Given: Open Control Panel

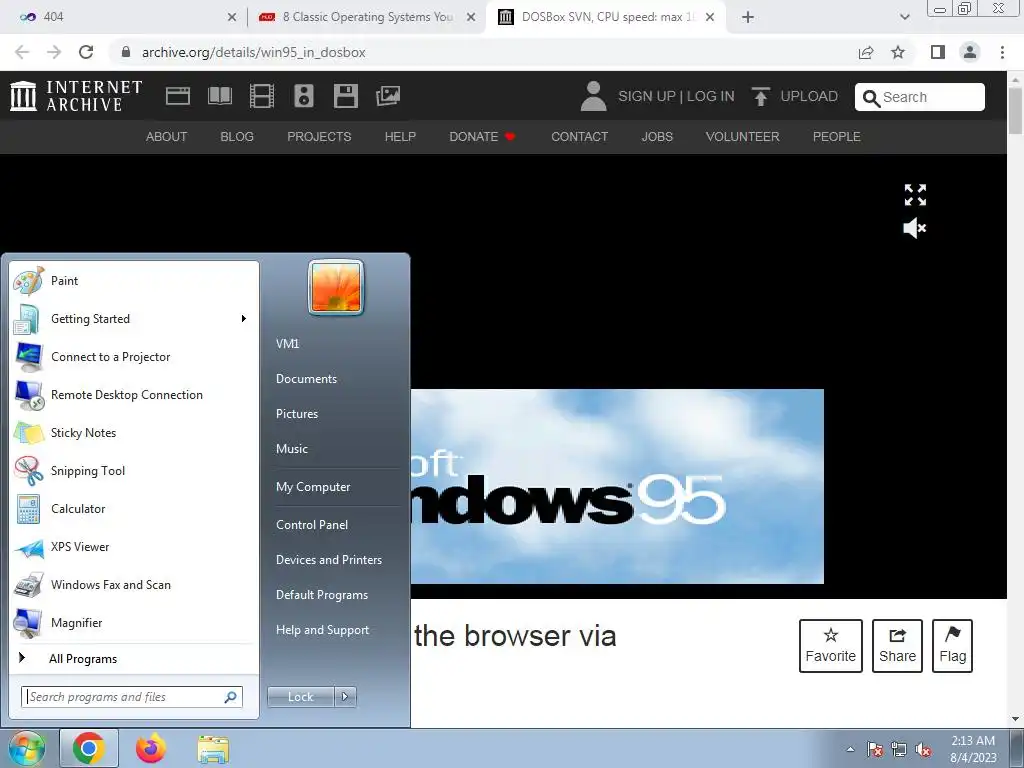Looking at the screenshot, I should 312,524.
